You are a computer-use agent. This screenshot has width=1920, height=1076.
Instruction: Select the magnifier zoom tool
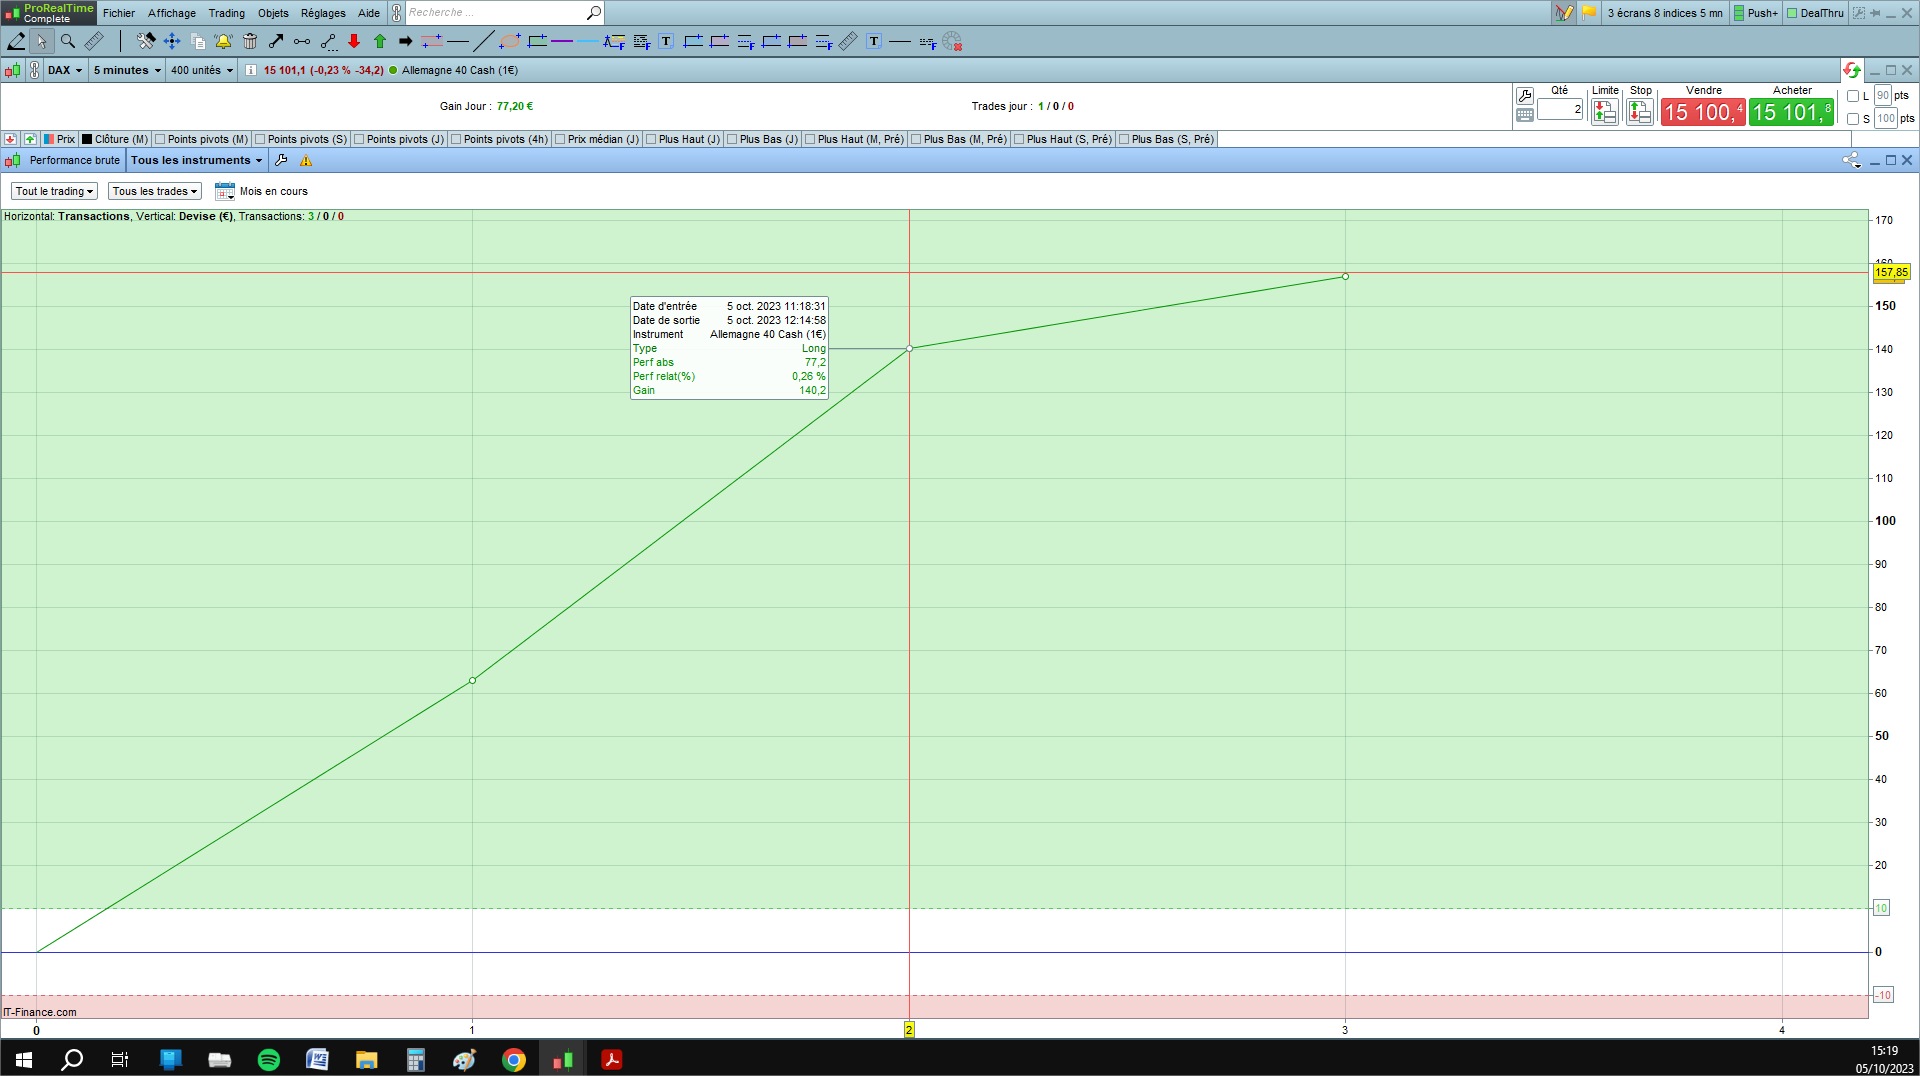(68, 41)
